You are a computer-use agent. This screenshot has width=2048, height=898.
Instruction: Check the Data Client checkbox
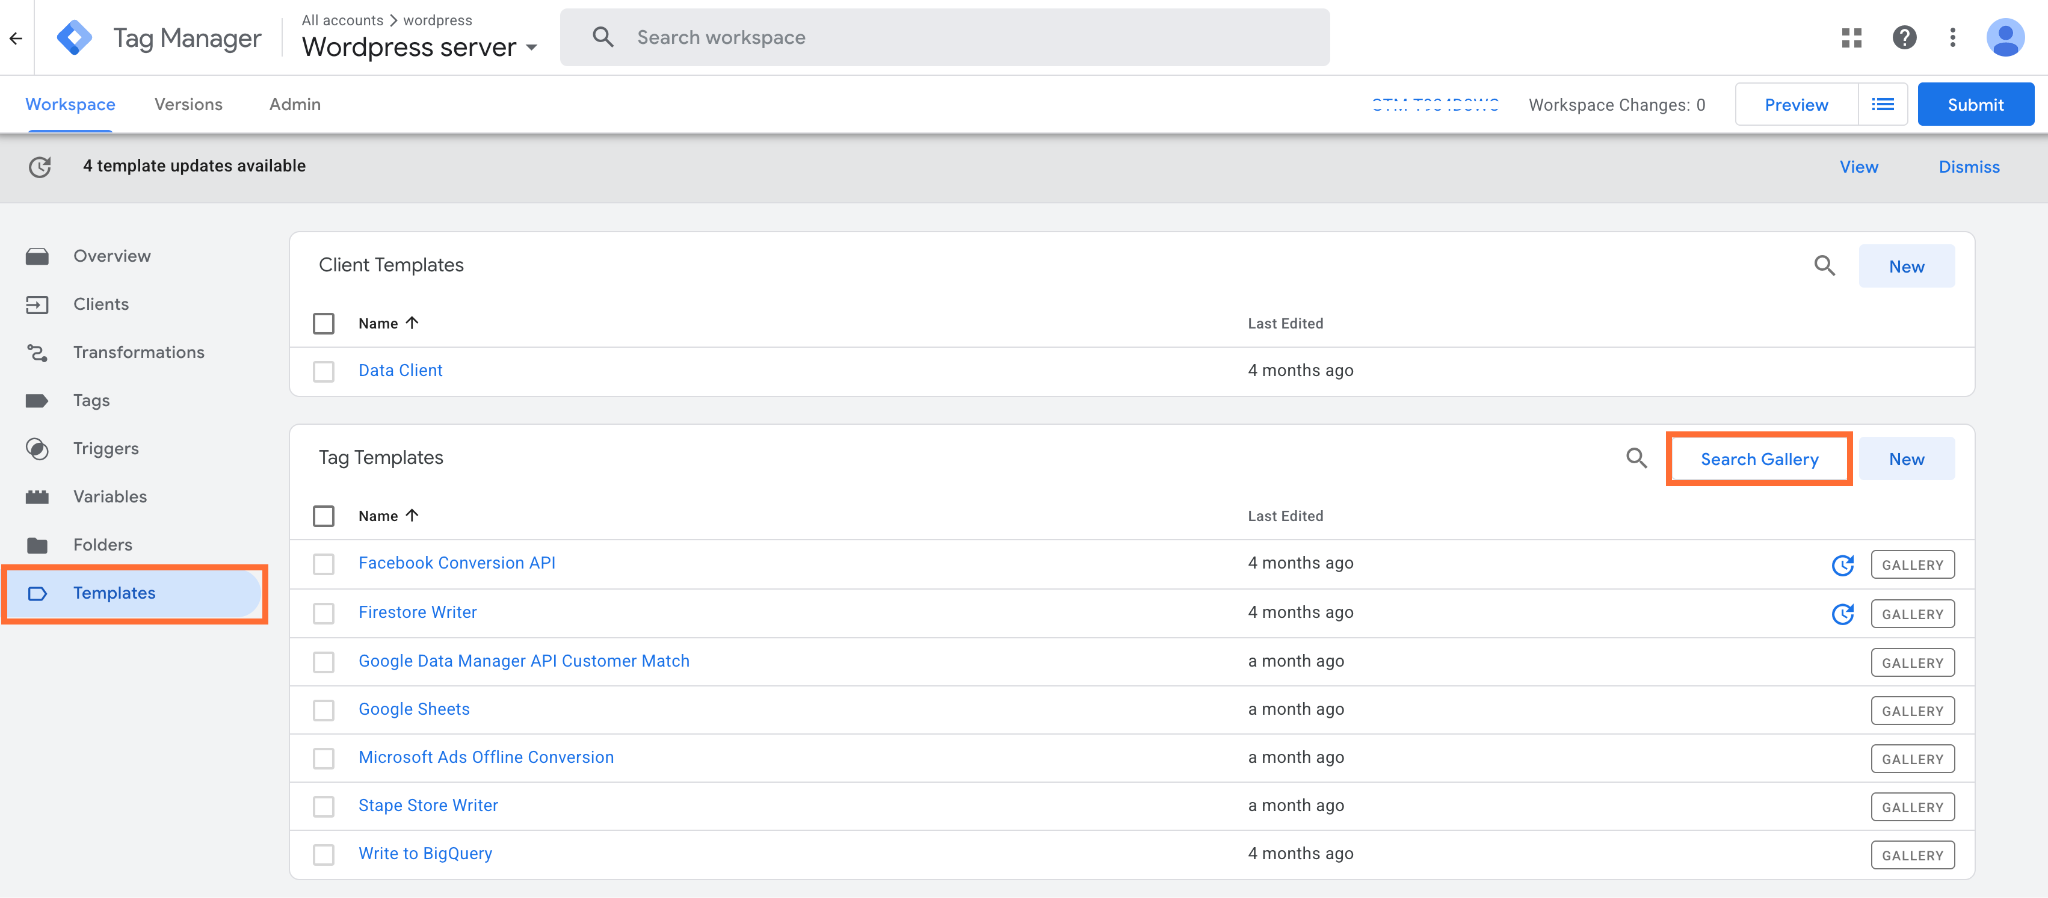[x=324, y=371]
